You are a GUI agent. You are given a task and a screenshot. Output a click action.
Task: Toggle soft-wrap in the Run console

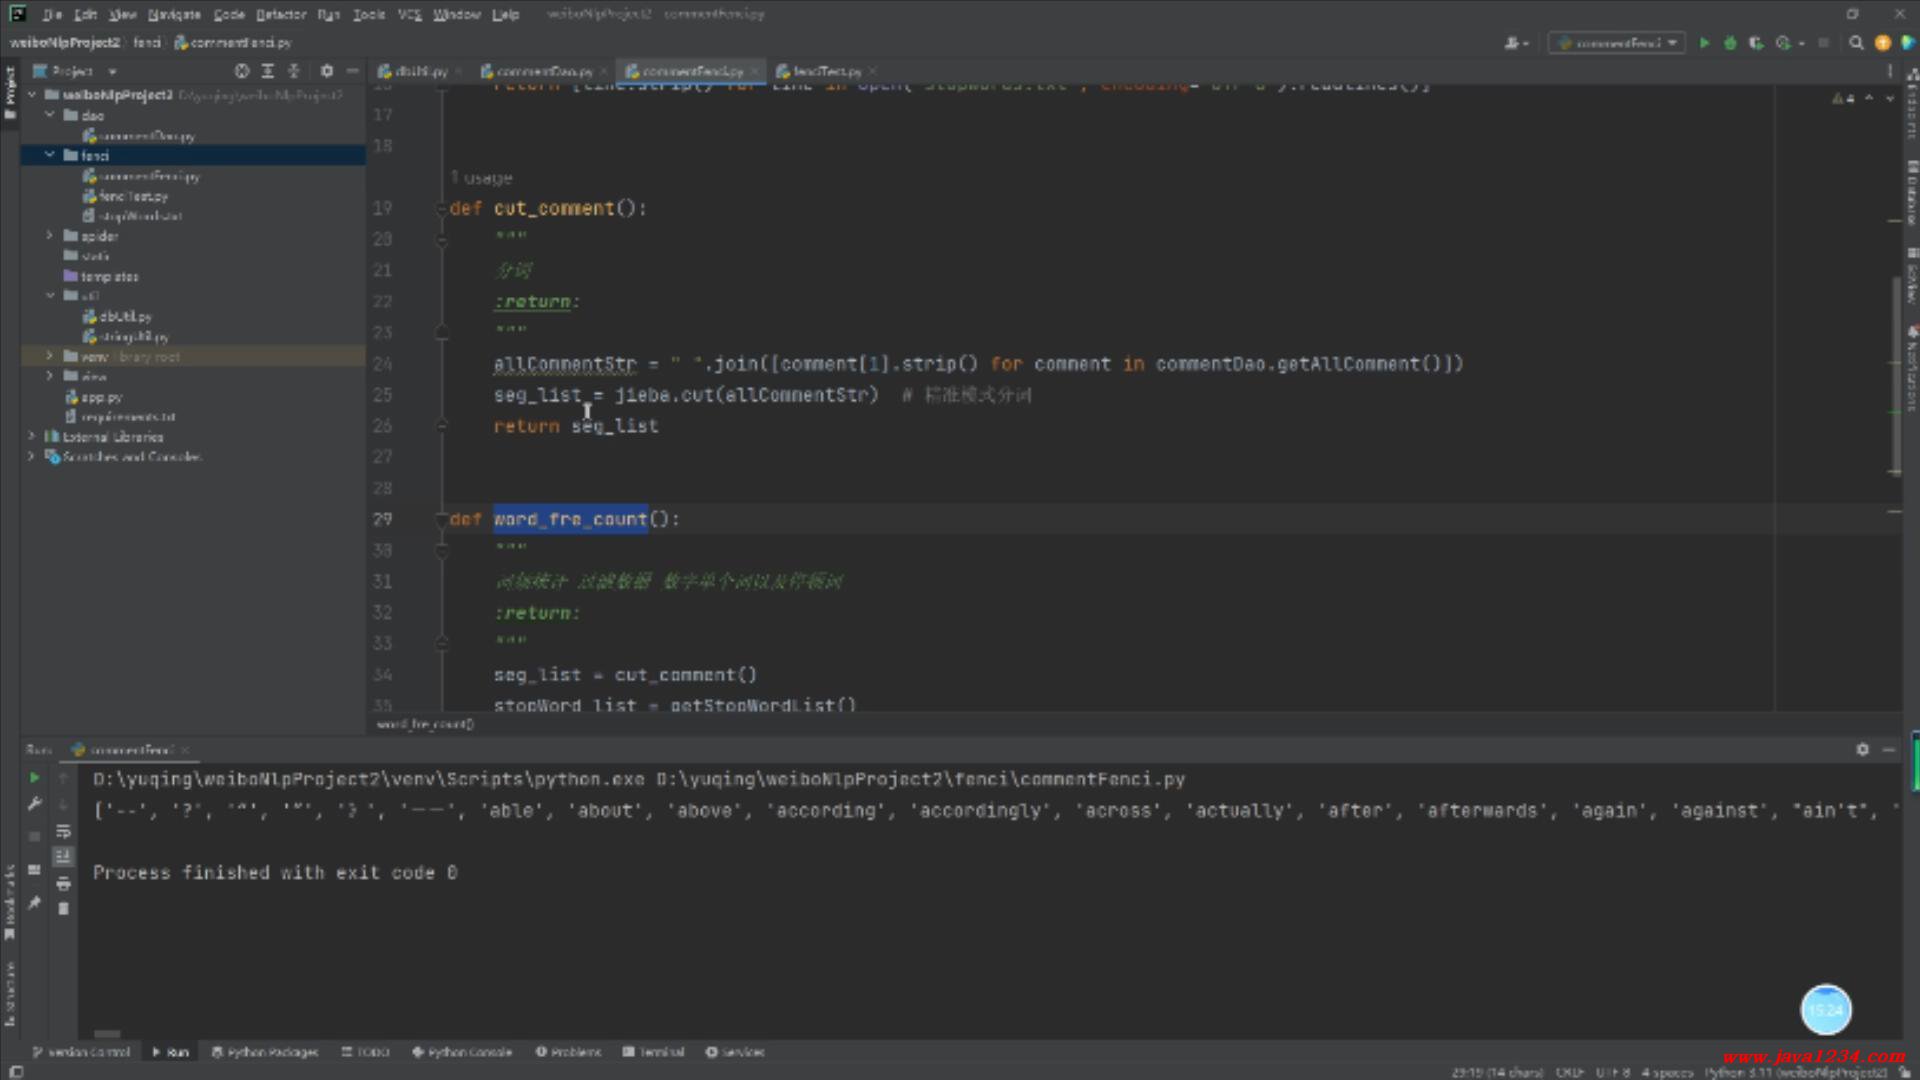pyautogui.click(x=63, y=831)
